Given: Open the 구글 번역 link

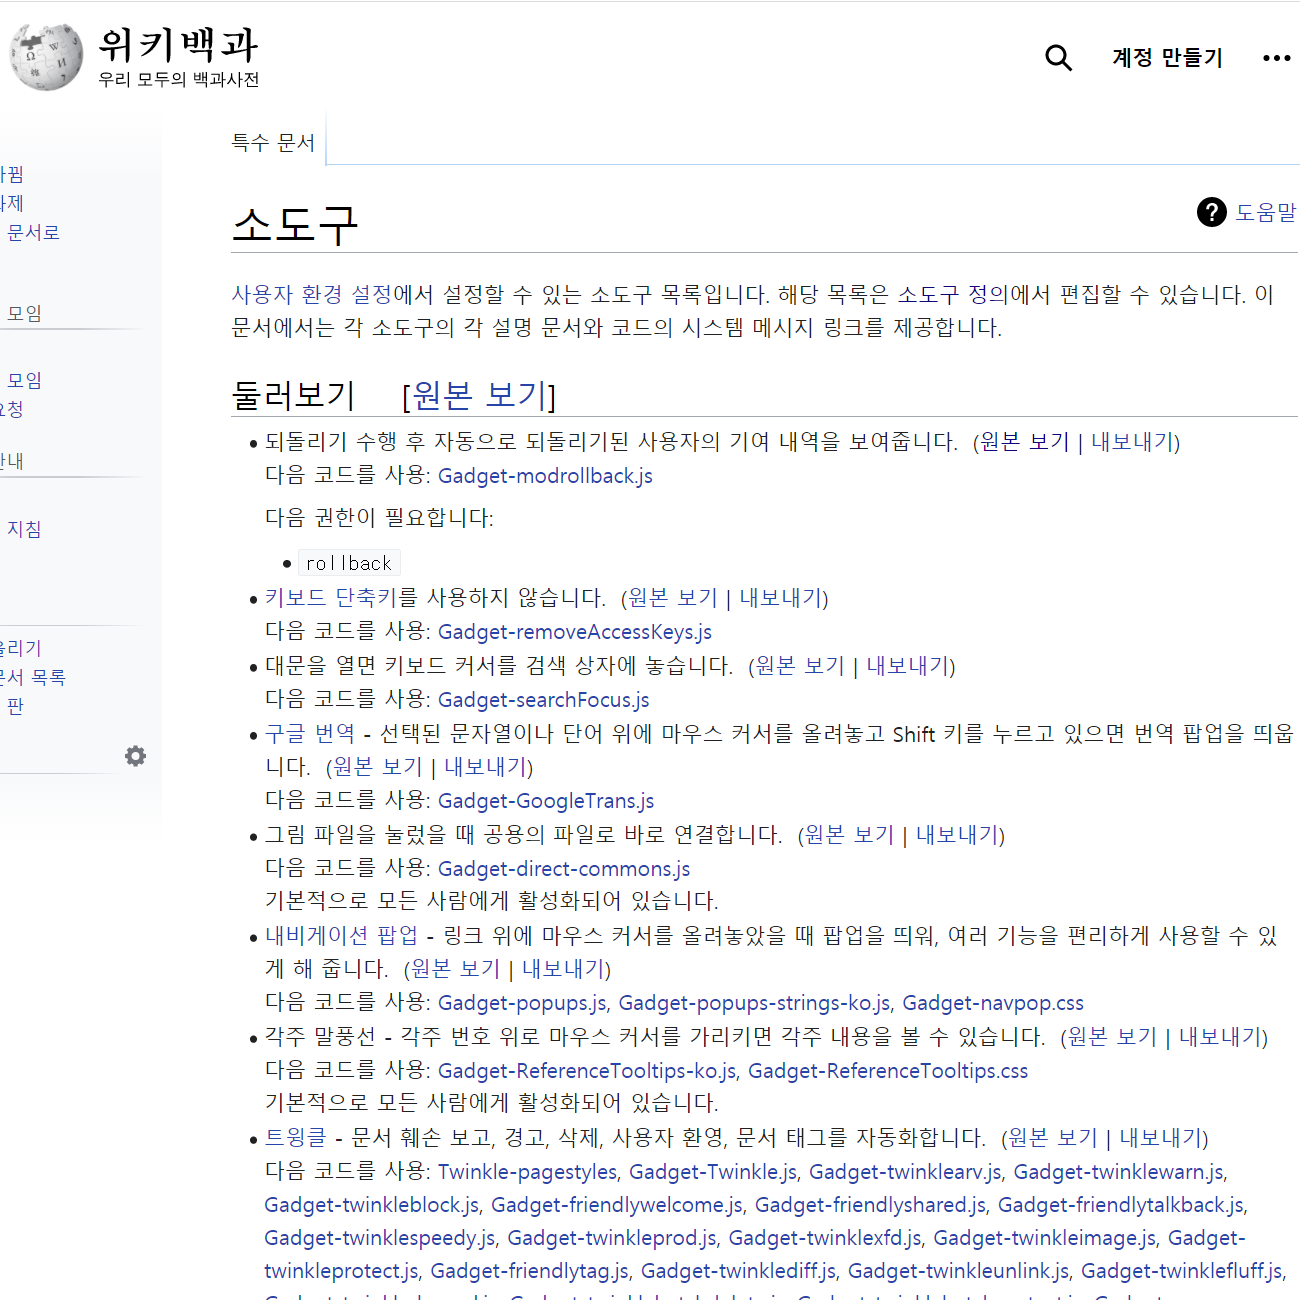Looking at the screenshot, I should [x=309, y=734].
